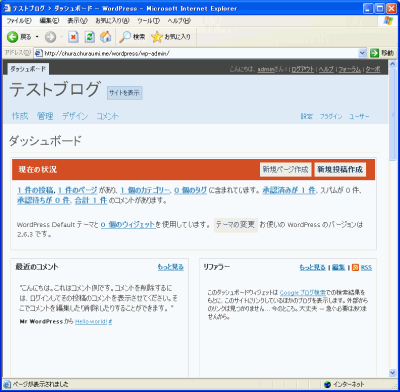This screenshot has width=400, height=392.
Task: Click the browser Back arrow icon
Action: point(13,37)
